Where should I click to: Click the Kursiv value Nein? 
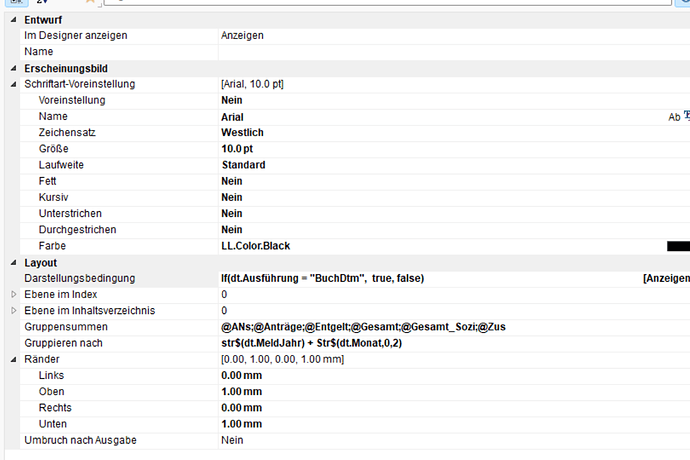(232, 198)
